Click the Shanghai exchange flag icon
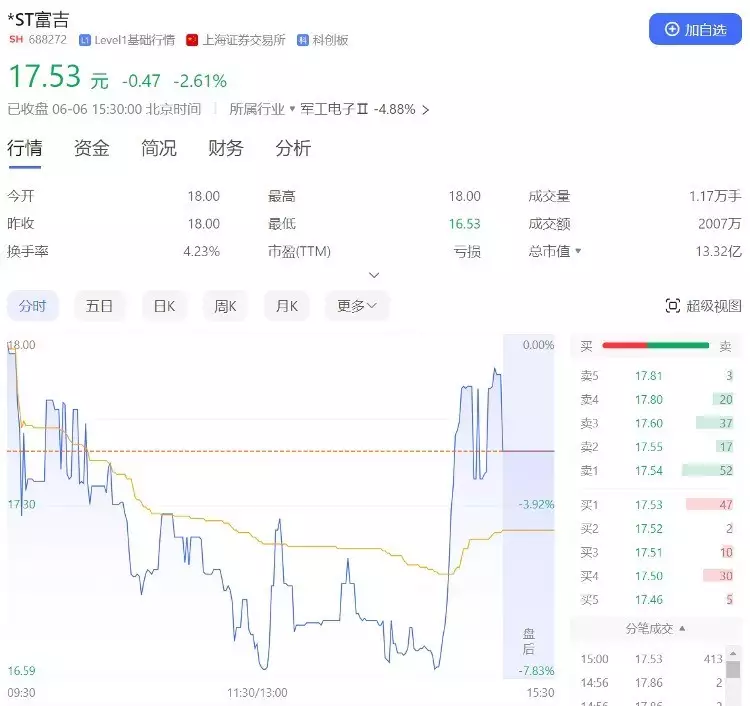 192,40
